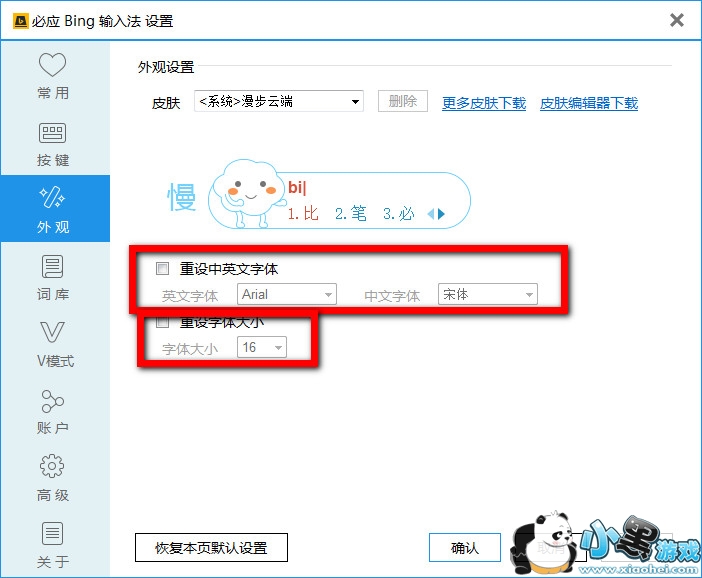Open 皮肤编辑器下载 link
The image size is (702, 578).
[x=589, y=103]
